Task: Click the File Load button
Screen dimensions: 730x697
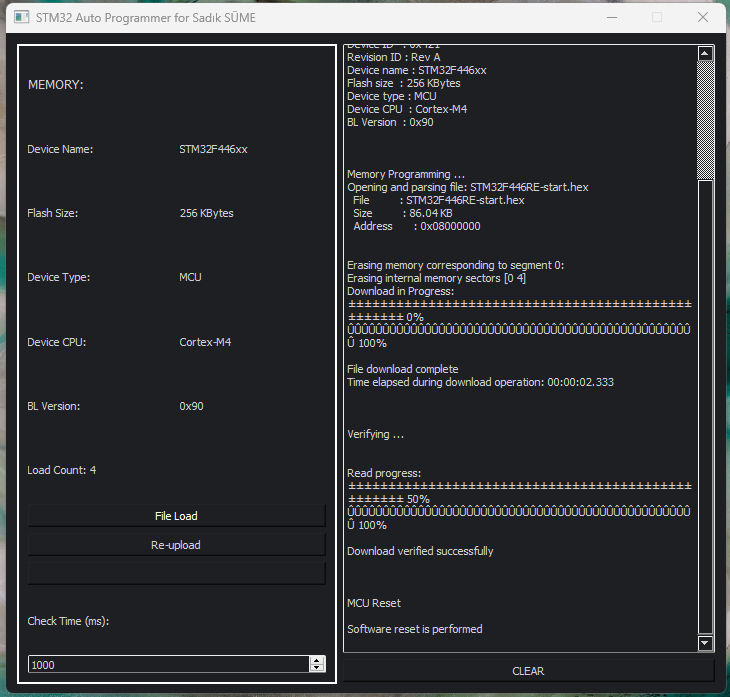Action: tap(176, 515)
